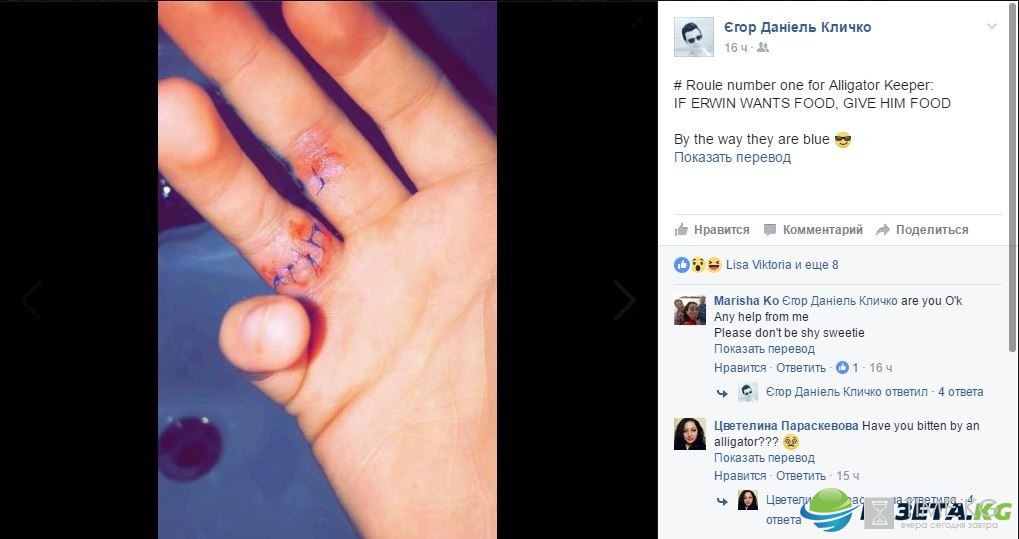Click the laughing reaction emoji icon
The image size is (1019, 539).
pyautogui.click(x=714, y=265)
